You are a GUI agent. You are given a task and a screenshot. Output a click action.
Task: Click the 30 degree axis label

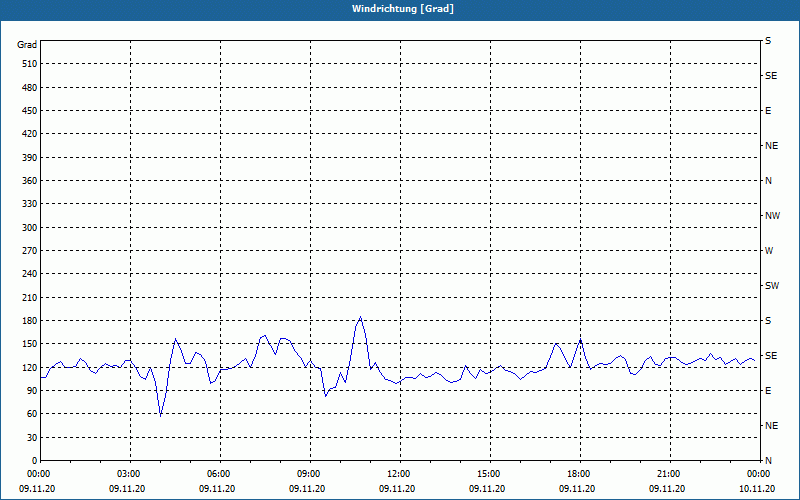click(x=32, y=438)
